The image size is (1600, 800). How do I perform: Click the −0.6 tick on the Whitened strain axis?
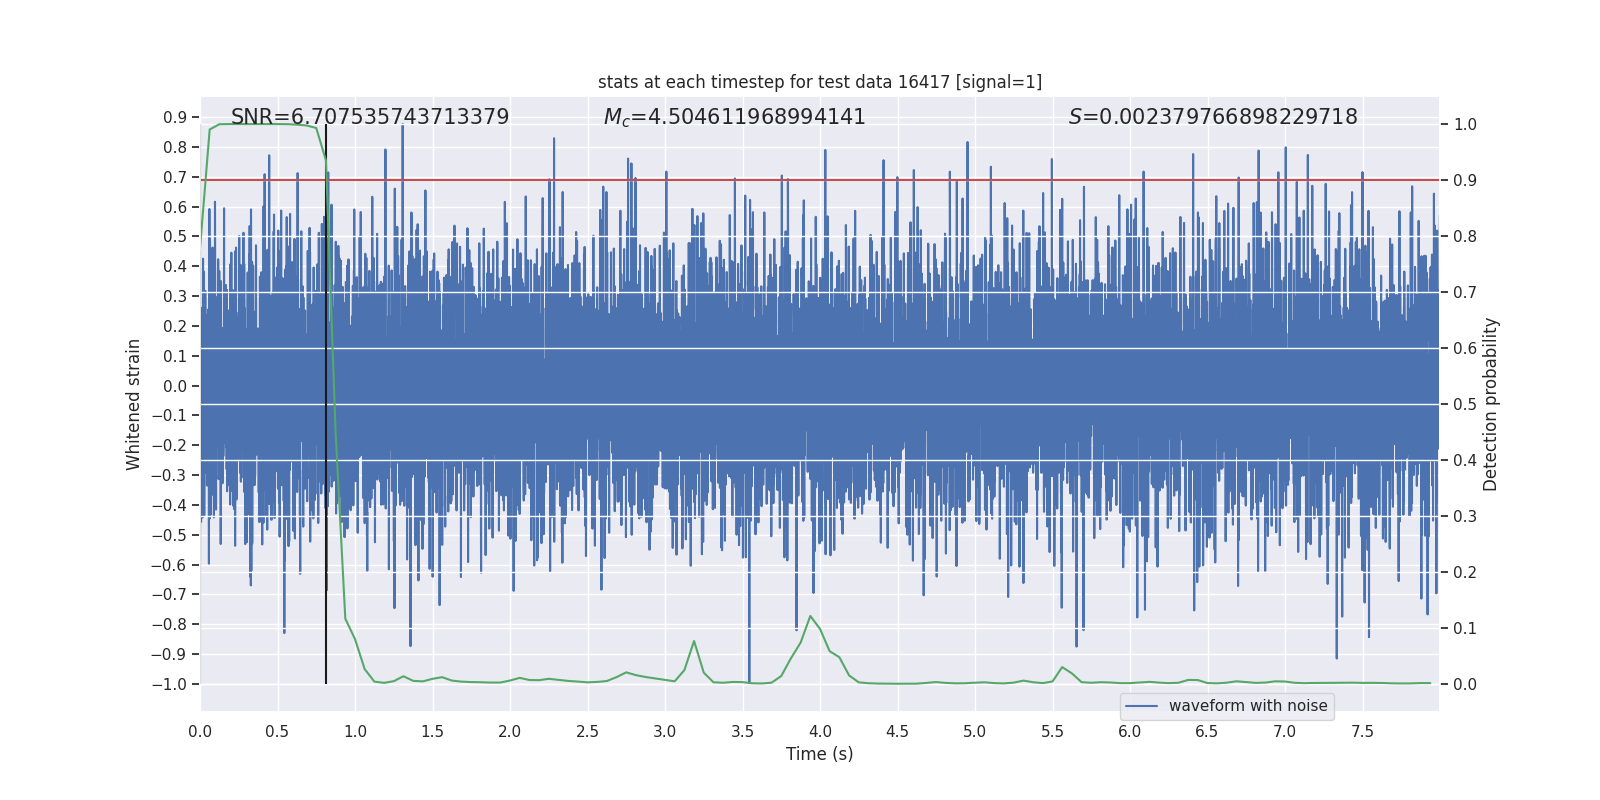(169, 565)
